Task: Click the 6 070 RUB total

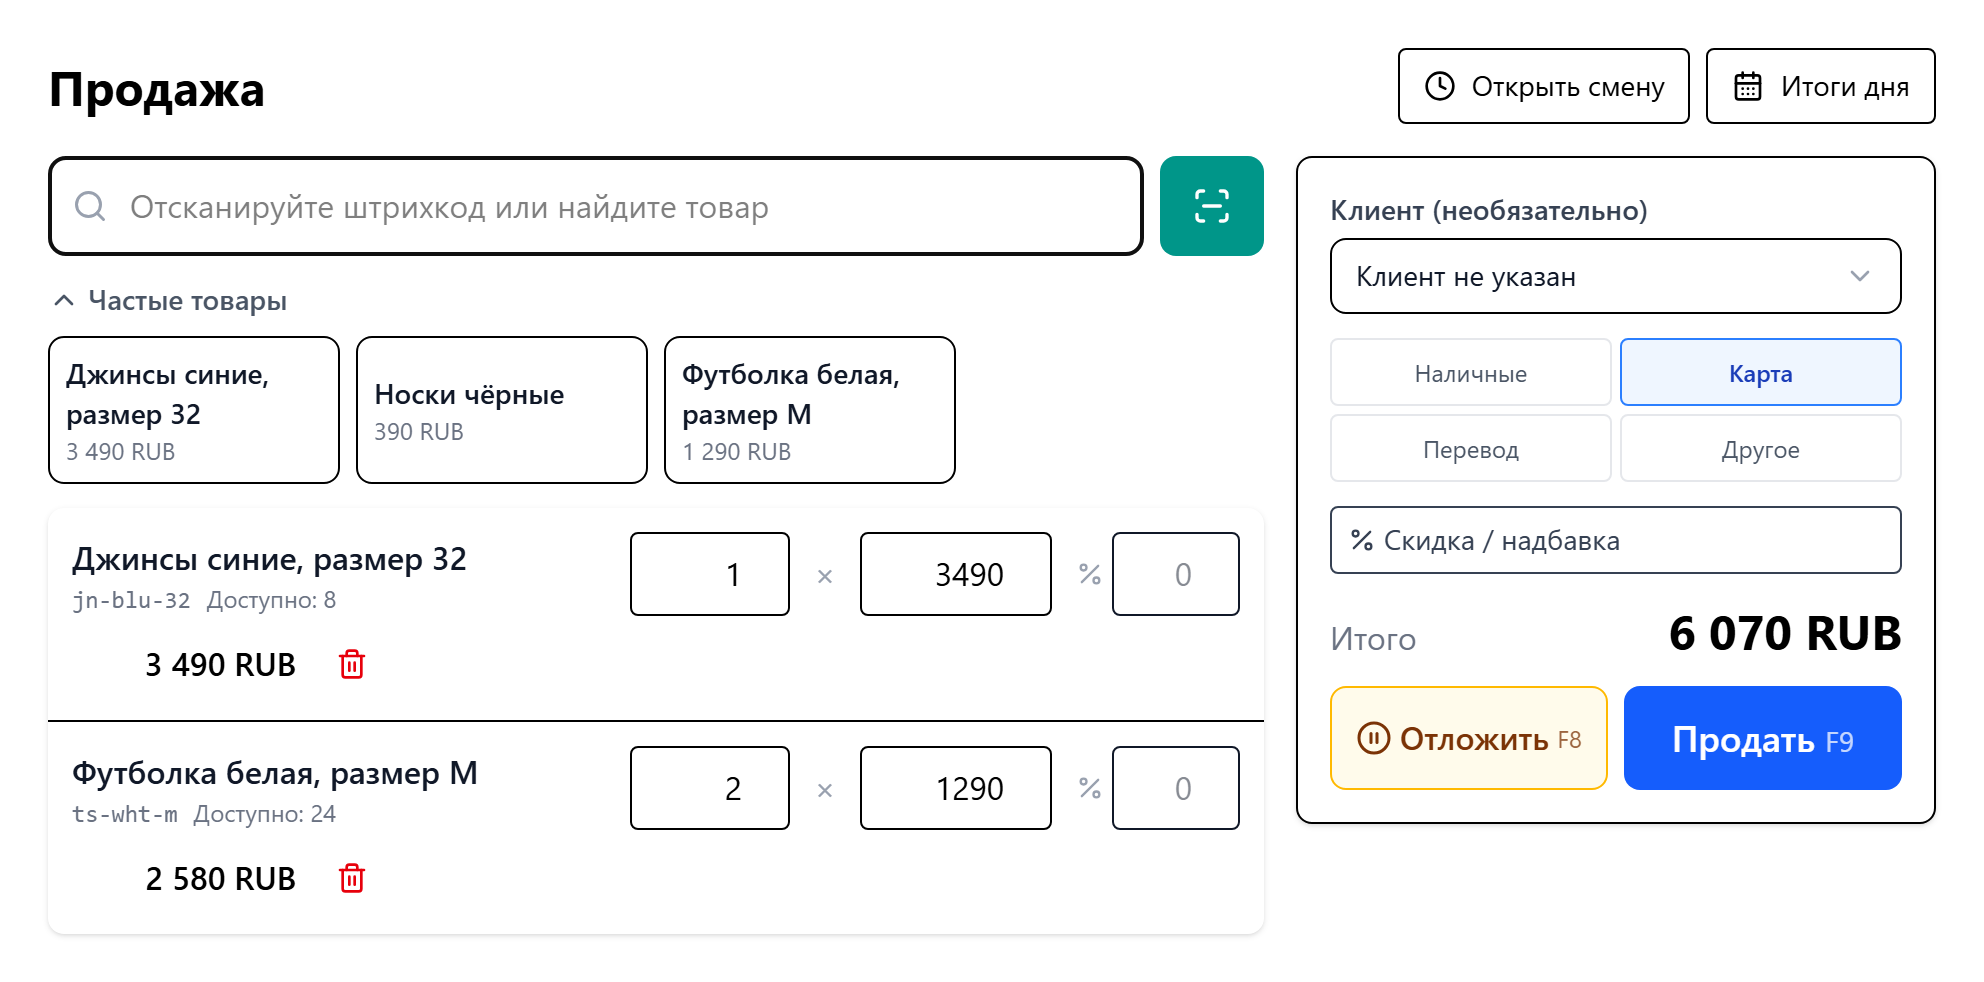Action: point(1785,634)
